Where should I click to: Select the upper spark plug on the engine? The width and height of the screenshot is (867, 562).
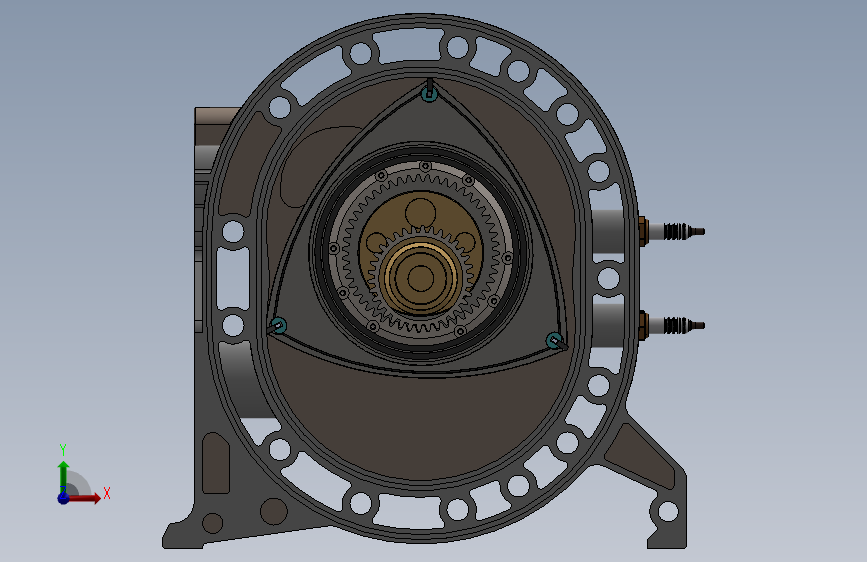coord(671,231)
